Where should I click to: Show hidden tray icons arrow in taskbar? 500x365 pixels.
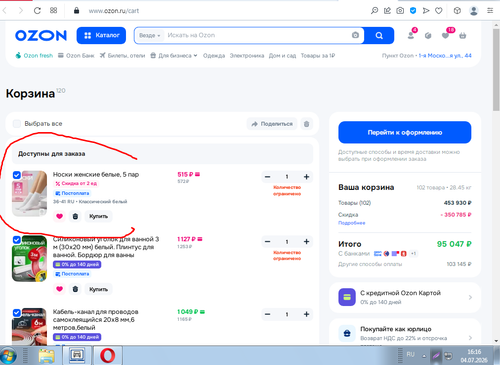(x=424, y=356)
